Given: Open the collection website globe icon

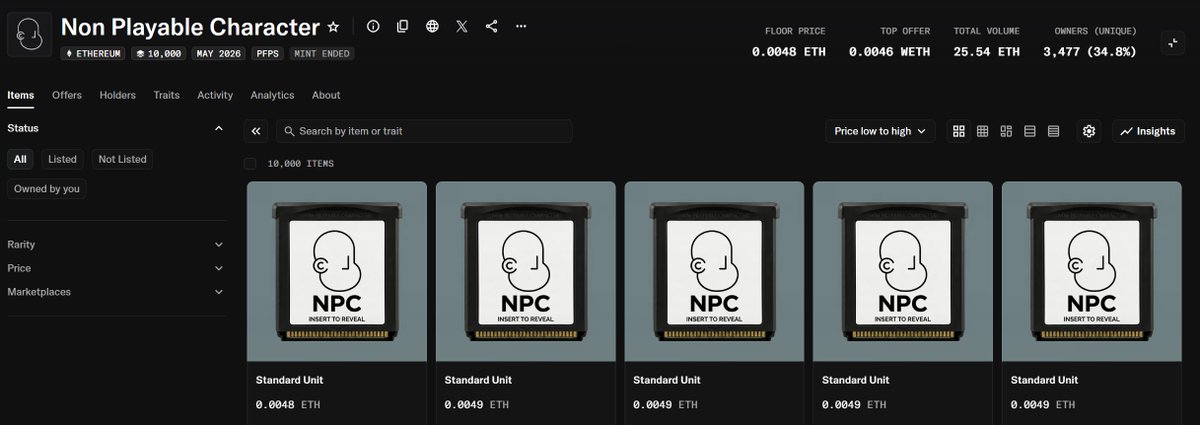Looking at the screenshot, I should [432, 26].
